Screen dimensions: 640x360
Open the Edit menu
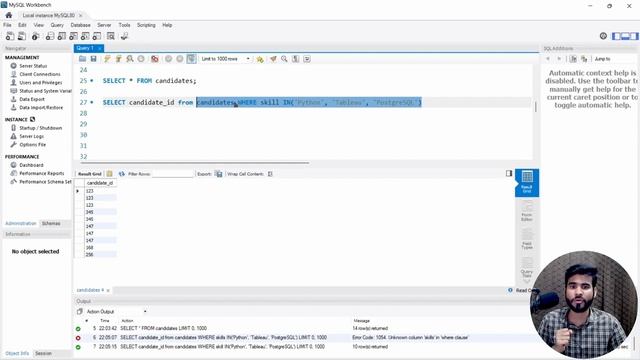tap(22, 25)
